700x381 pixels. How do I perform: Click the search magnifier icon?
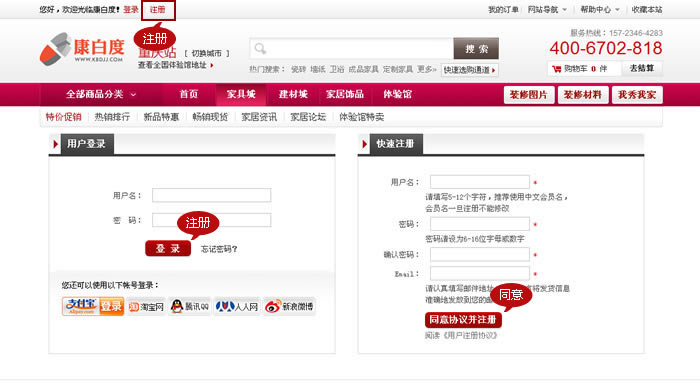[x=260, y=48]
